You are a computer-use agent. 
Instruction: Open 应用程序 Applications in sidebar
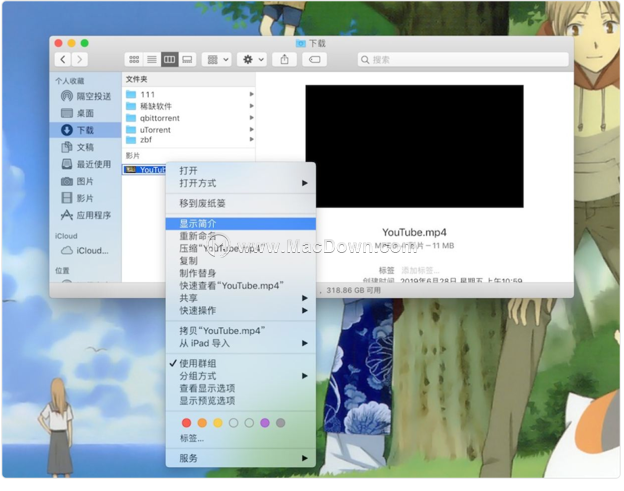[x=86, y=215]
